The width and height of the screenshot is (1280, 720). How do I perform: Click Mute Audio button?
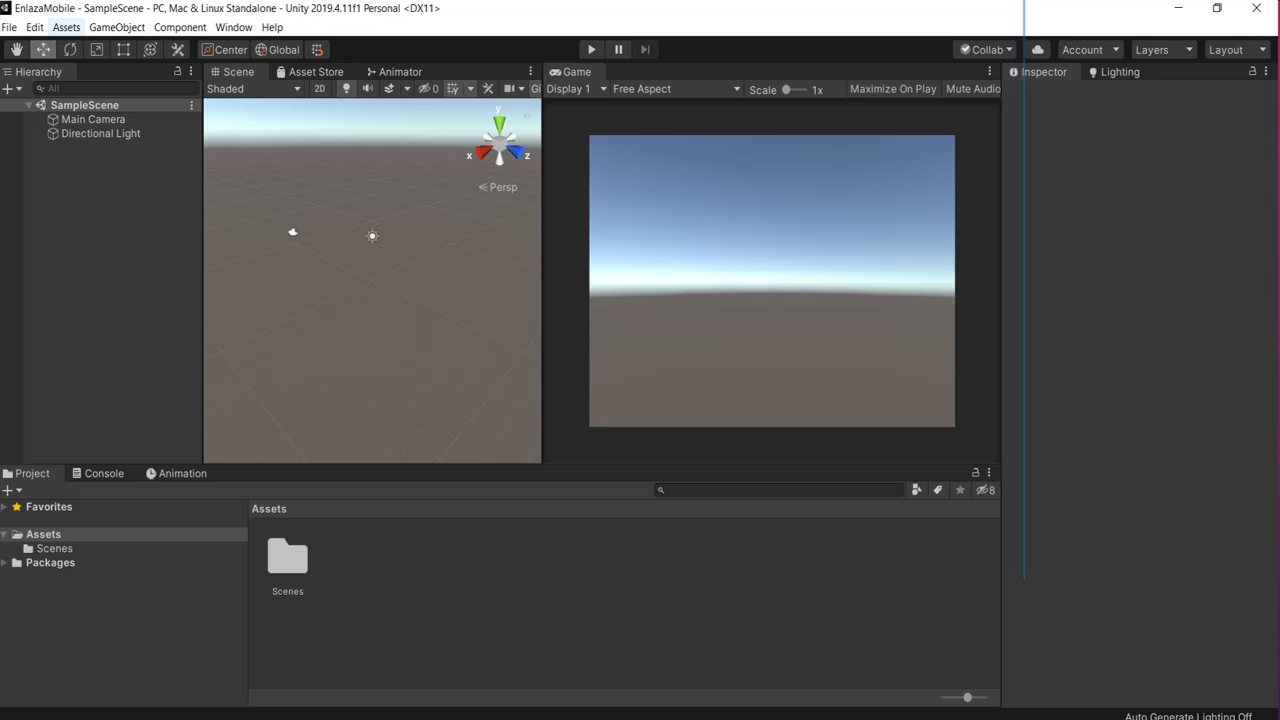click(973, 89)
